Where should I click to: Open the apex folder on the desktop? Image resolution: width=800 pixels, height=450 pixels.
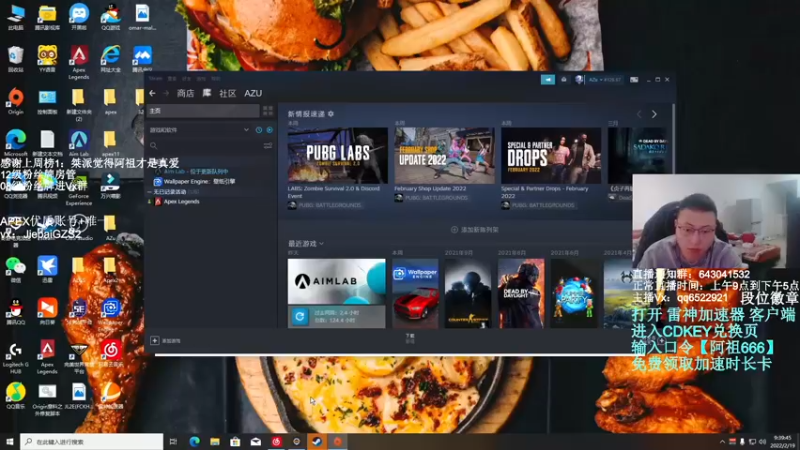[110, 101]
